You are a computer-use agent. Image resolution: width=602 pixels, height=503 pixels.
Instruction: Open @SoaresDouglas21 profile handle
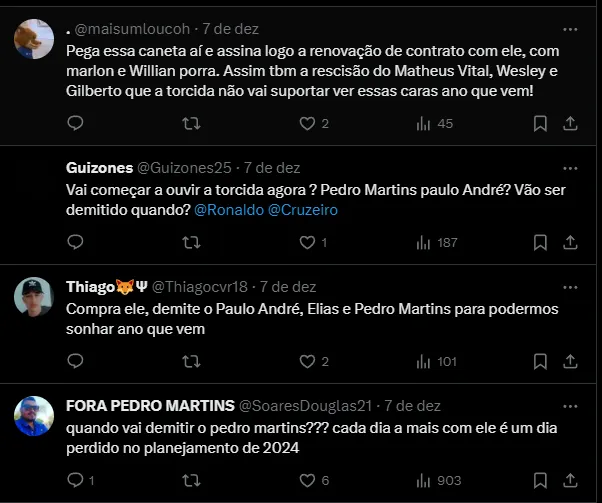303,405
